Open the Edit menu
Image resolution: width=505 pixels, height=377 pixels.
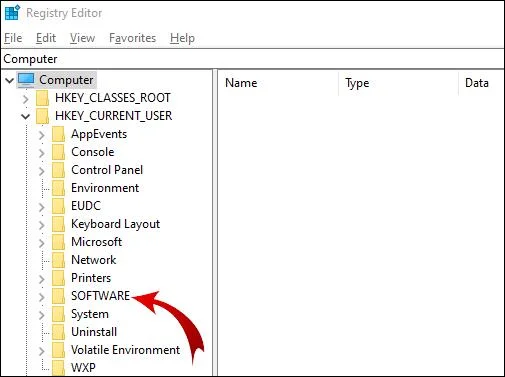46,38
